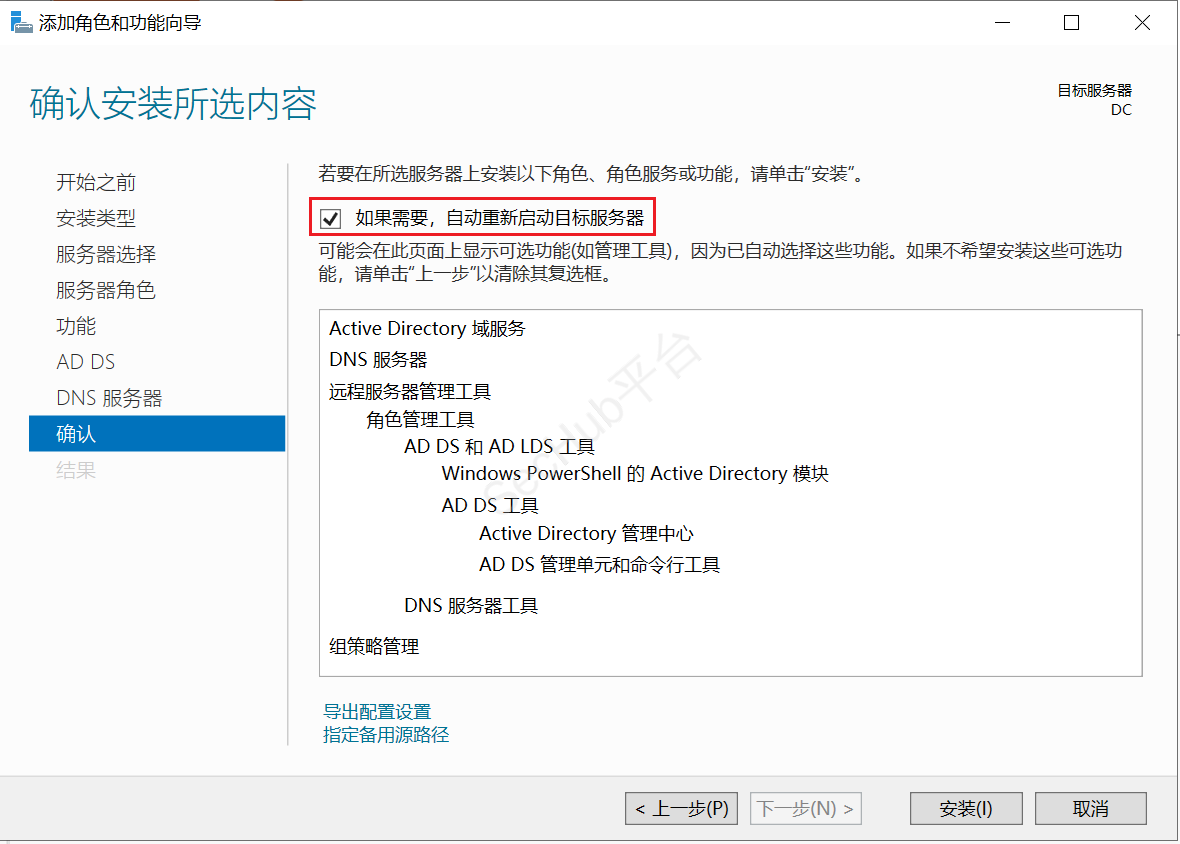Screen dimensions: 1180x844
Task: Select Active Directory 域服务 in feature list
Action: coord(426,328)
